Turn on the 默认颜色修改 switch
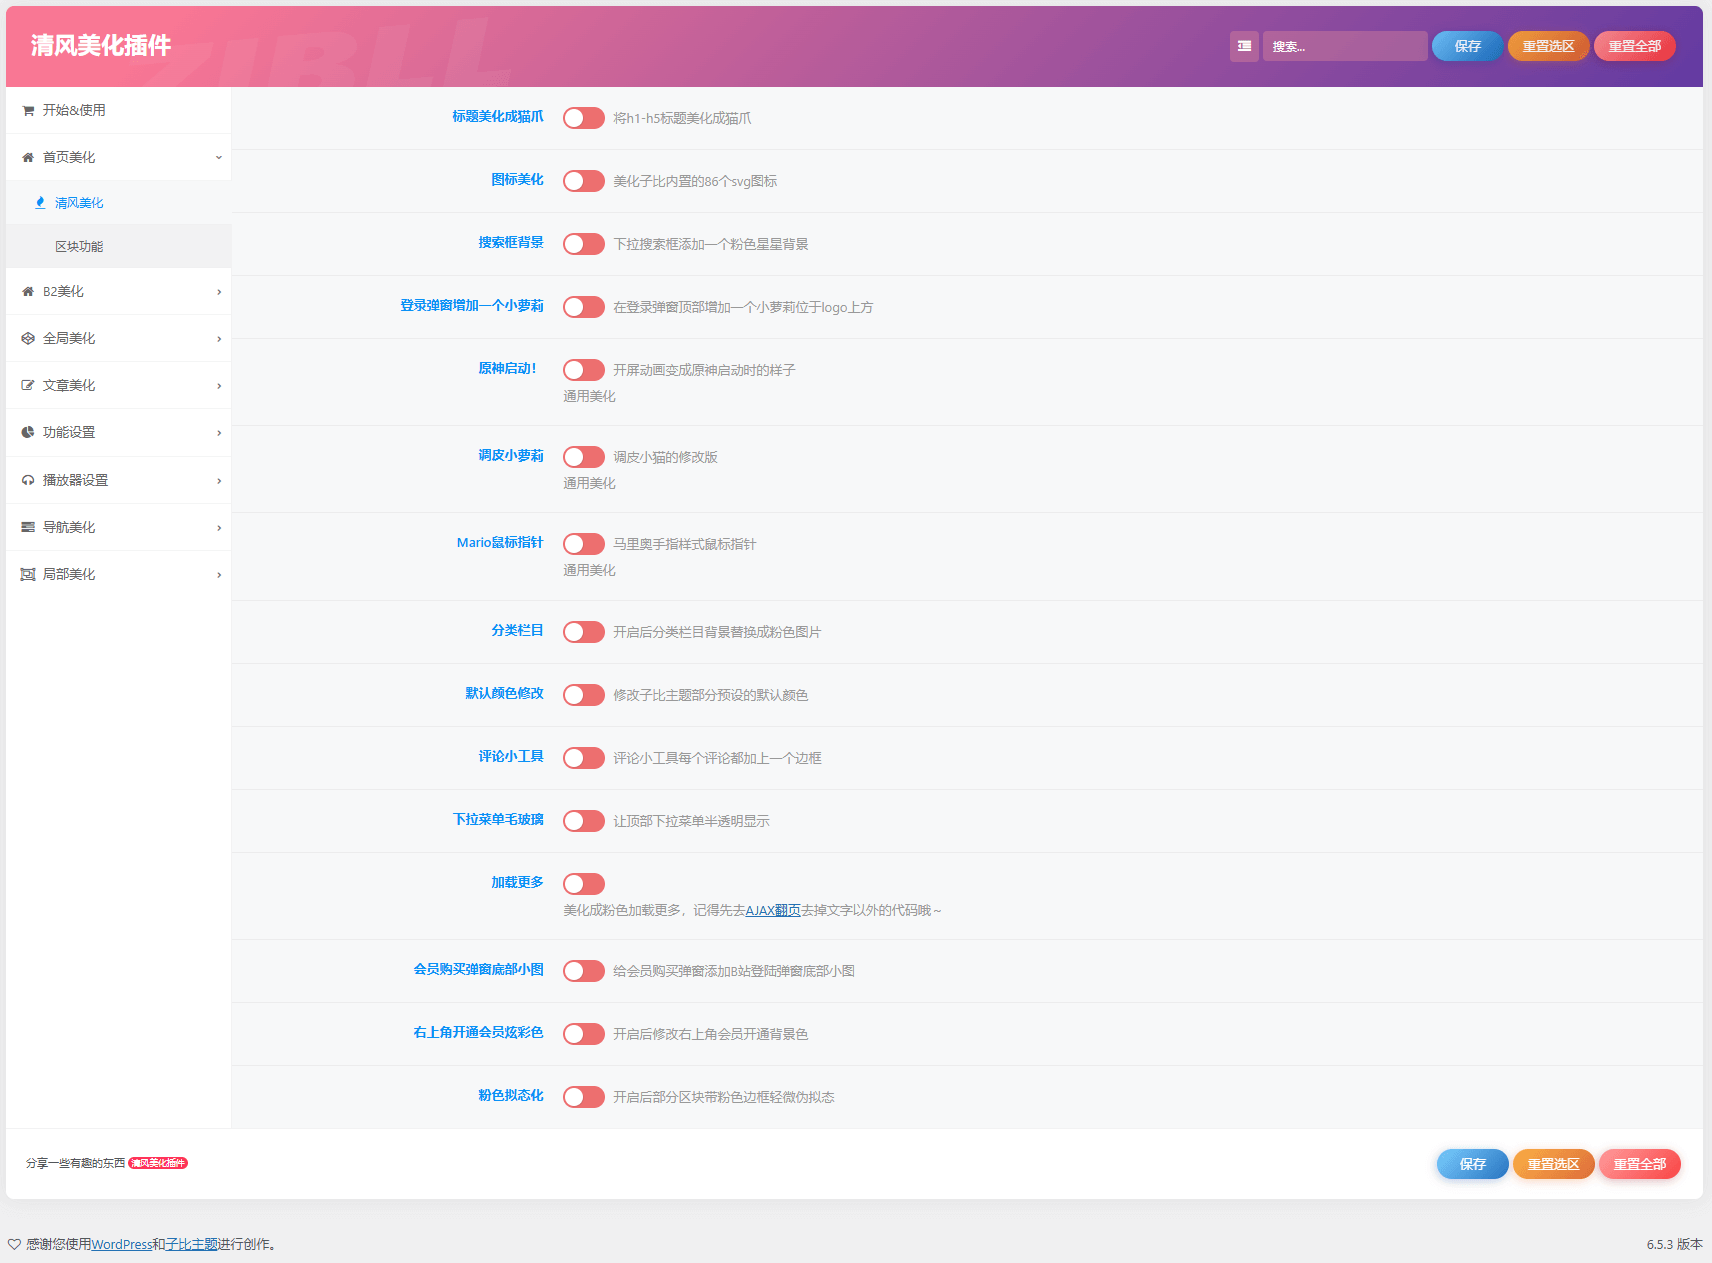Image resolution: width=1712 pixels, height=1263 pixels. coord(584,695)
